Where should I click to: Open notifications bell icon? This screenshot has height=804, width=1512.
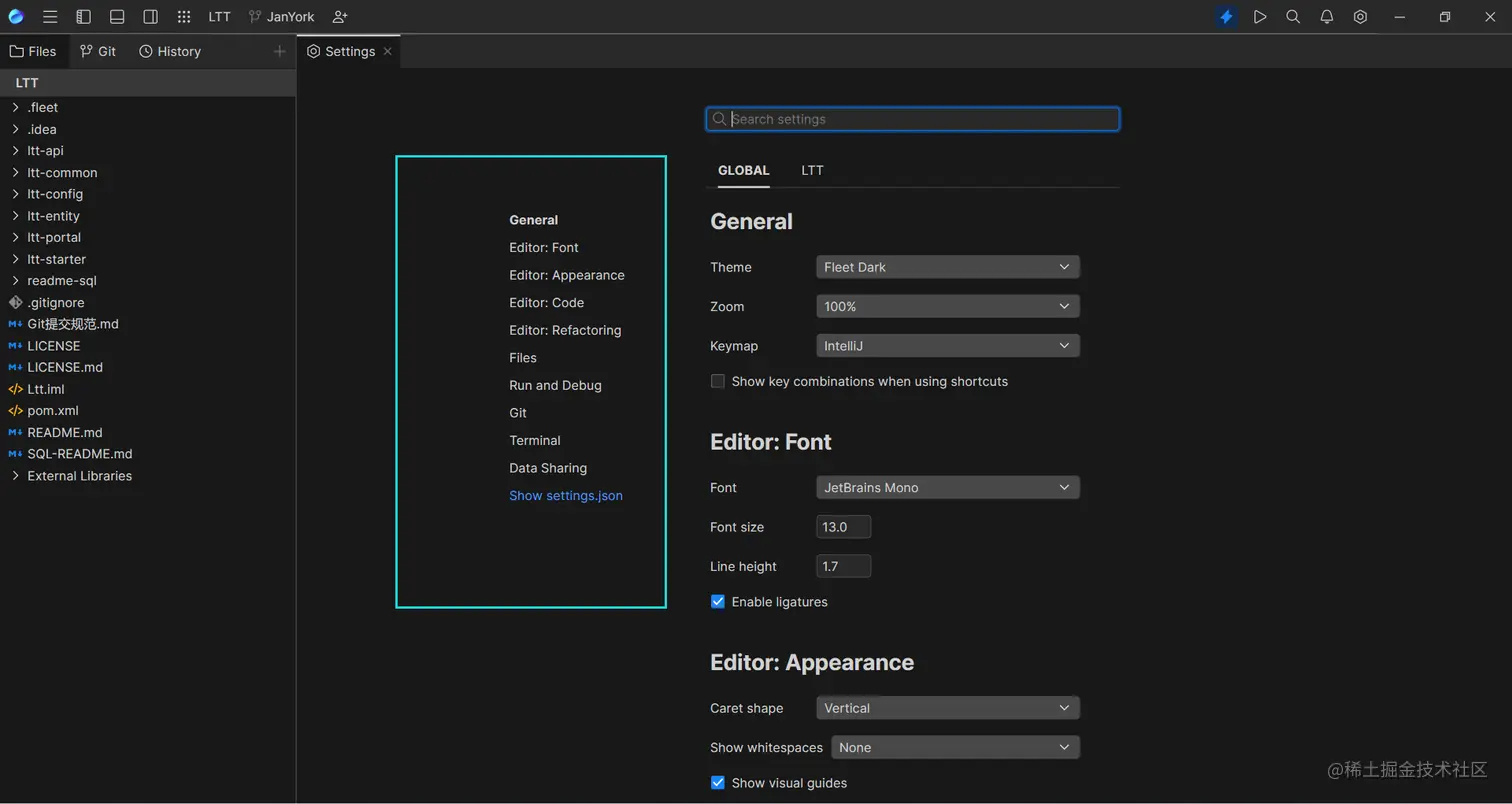coord(1327,17)
